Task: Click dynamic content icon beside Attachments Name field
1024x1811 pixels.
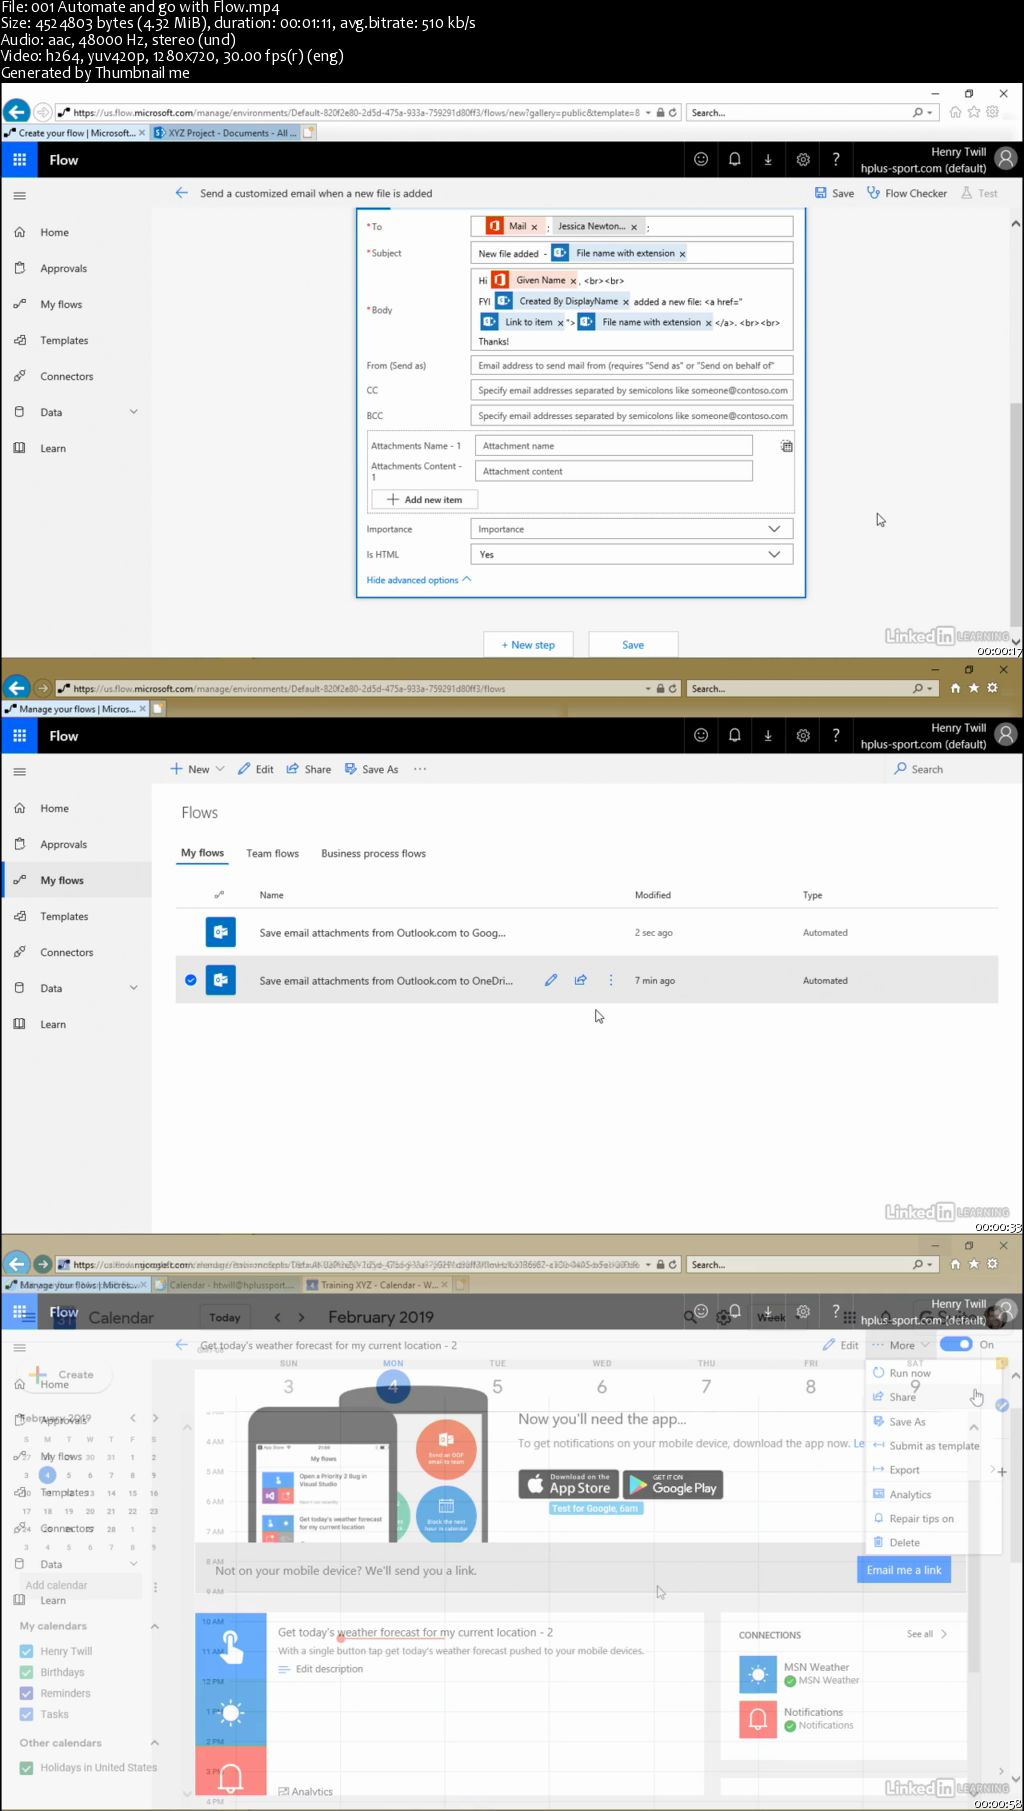Action: [787, 446]
